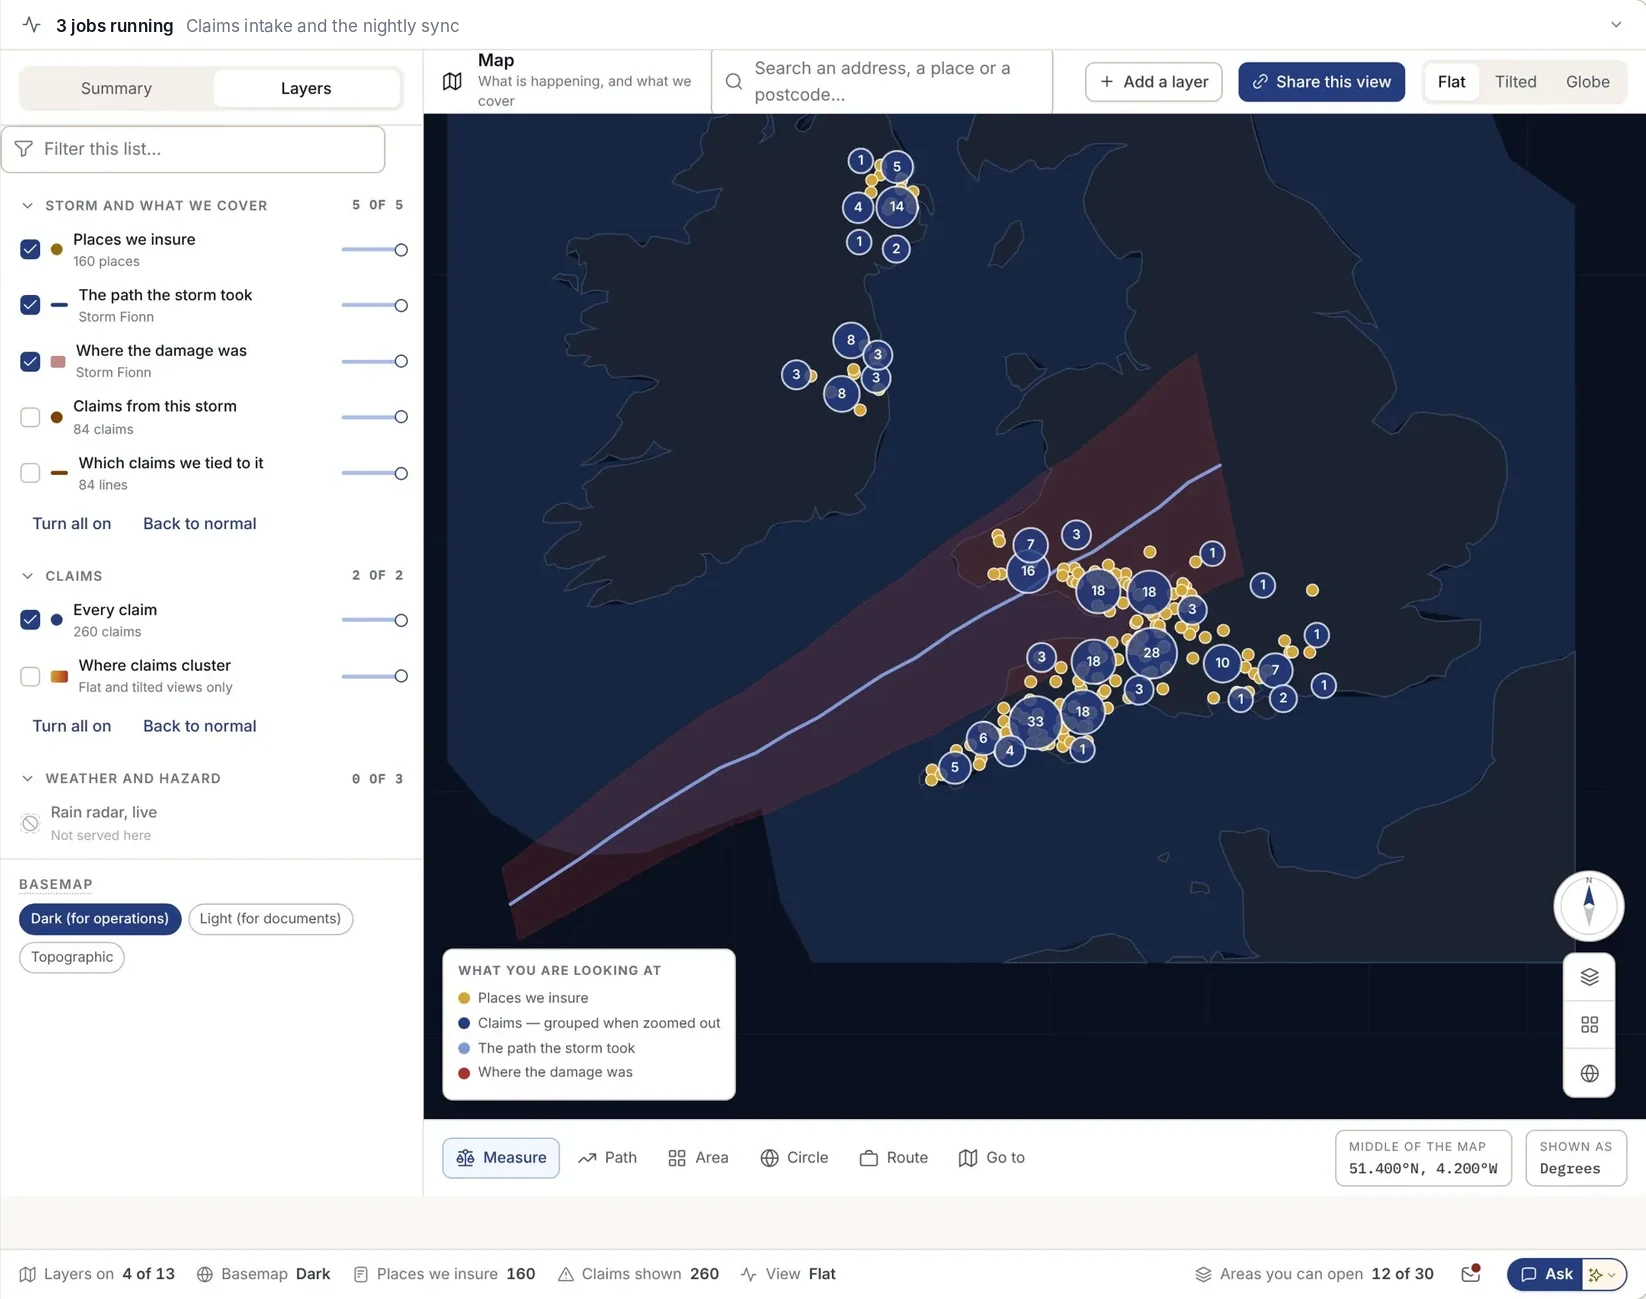
Task: Click Back to normal under storm group
Action: pyautogui.click(x=199, y=523)
